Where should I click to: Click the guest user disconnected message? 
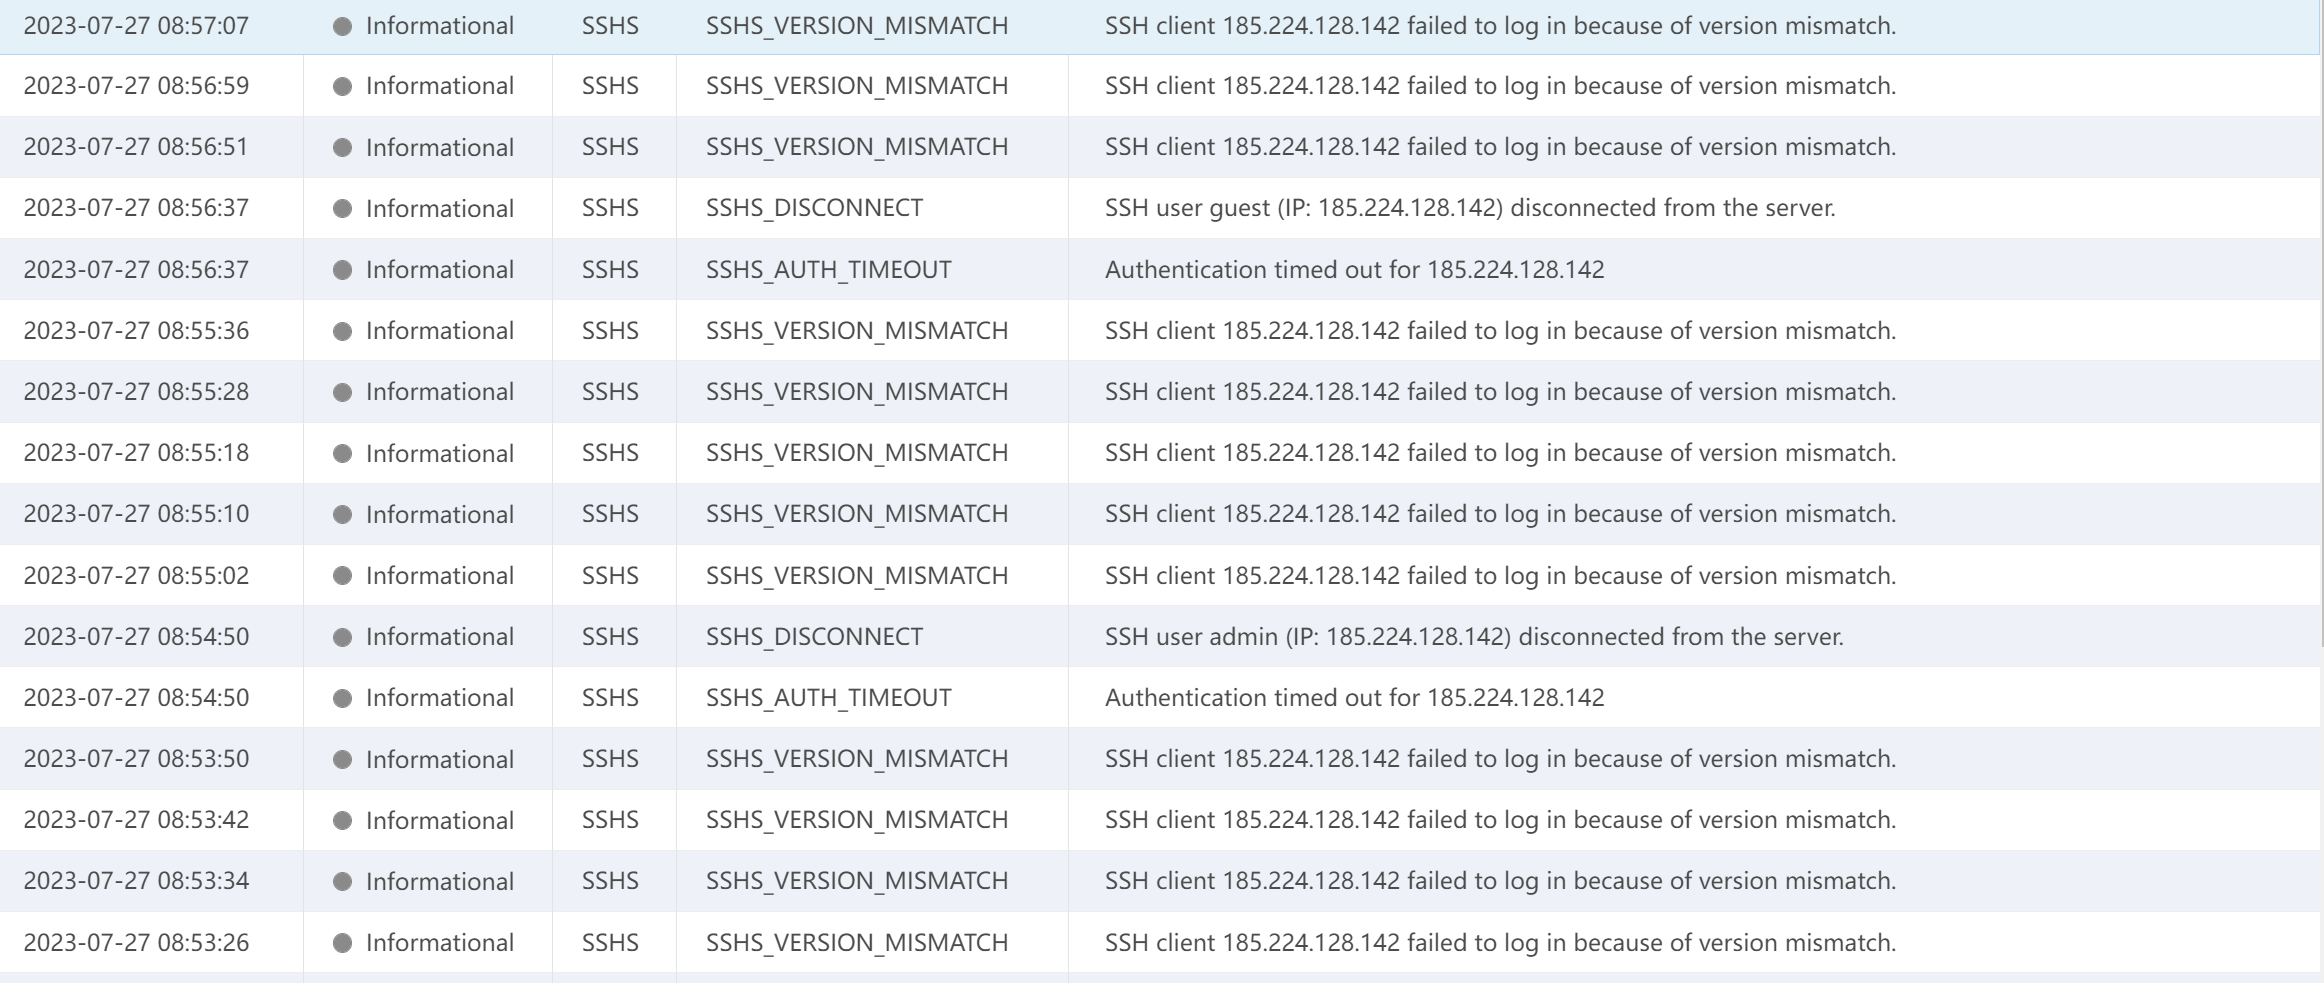[x=1469, y=208]
